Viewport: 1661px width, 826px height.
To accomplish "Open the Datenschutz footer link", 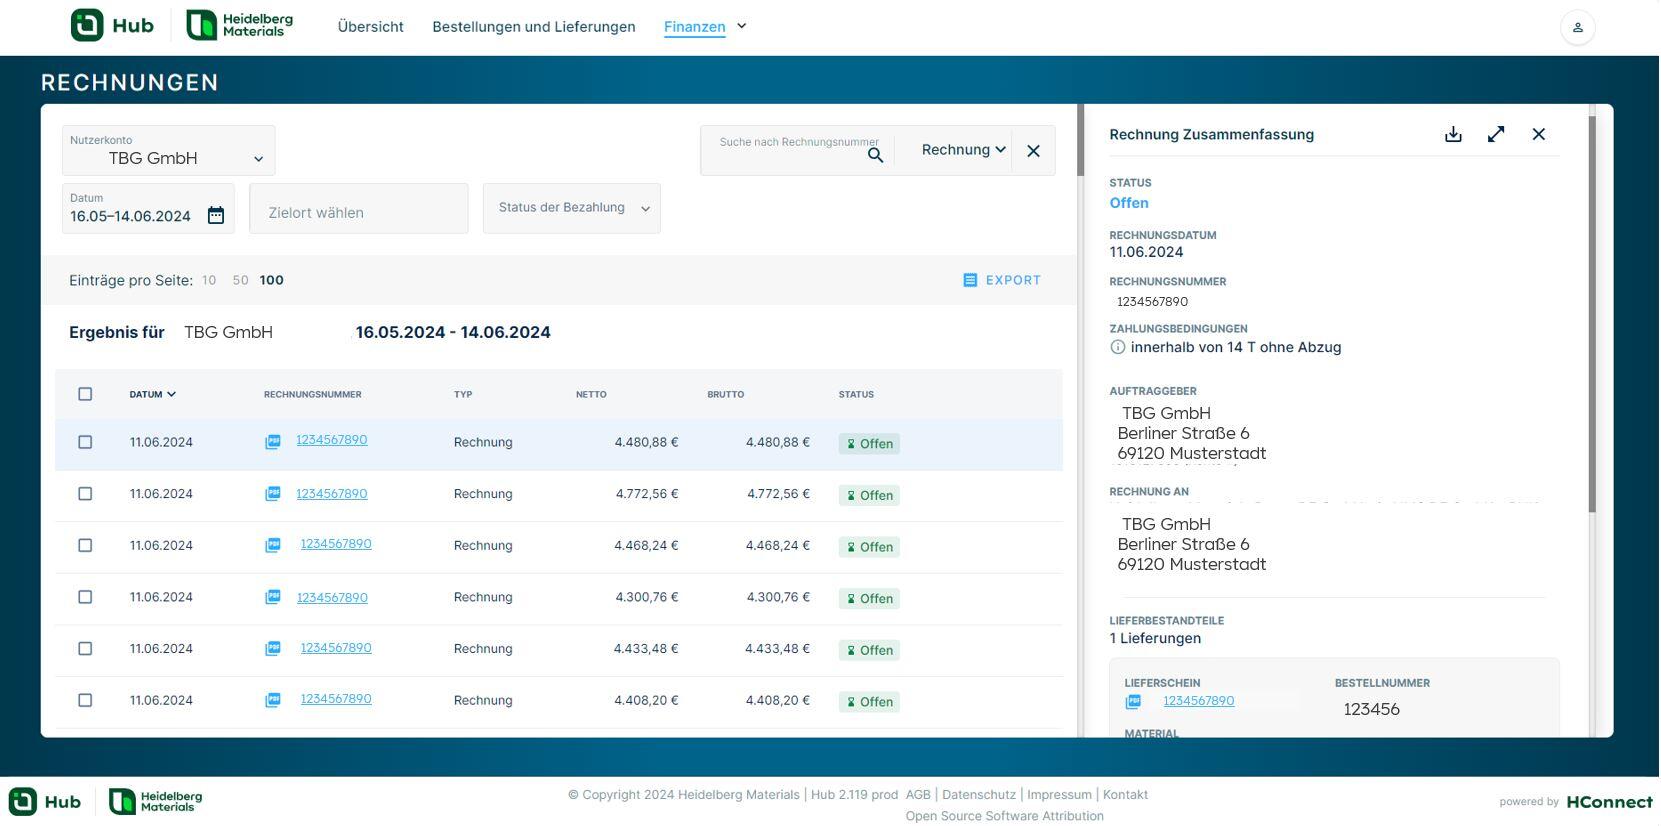I will 978,795.
